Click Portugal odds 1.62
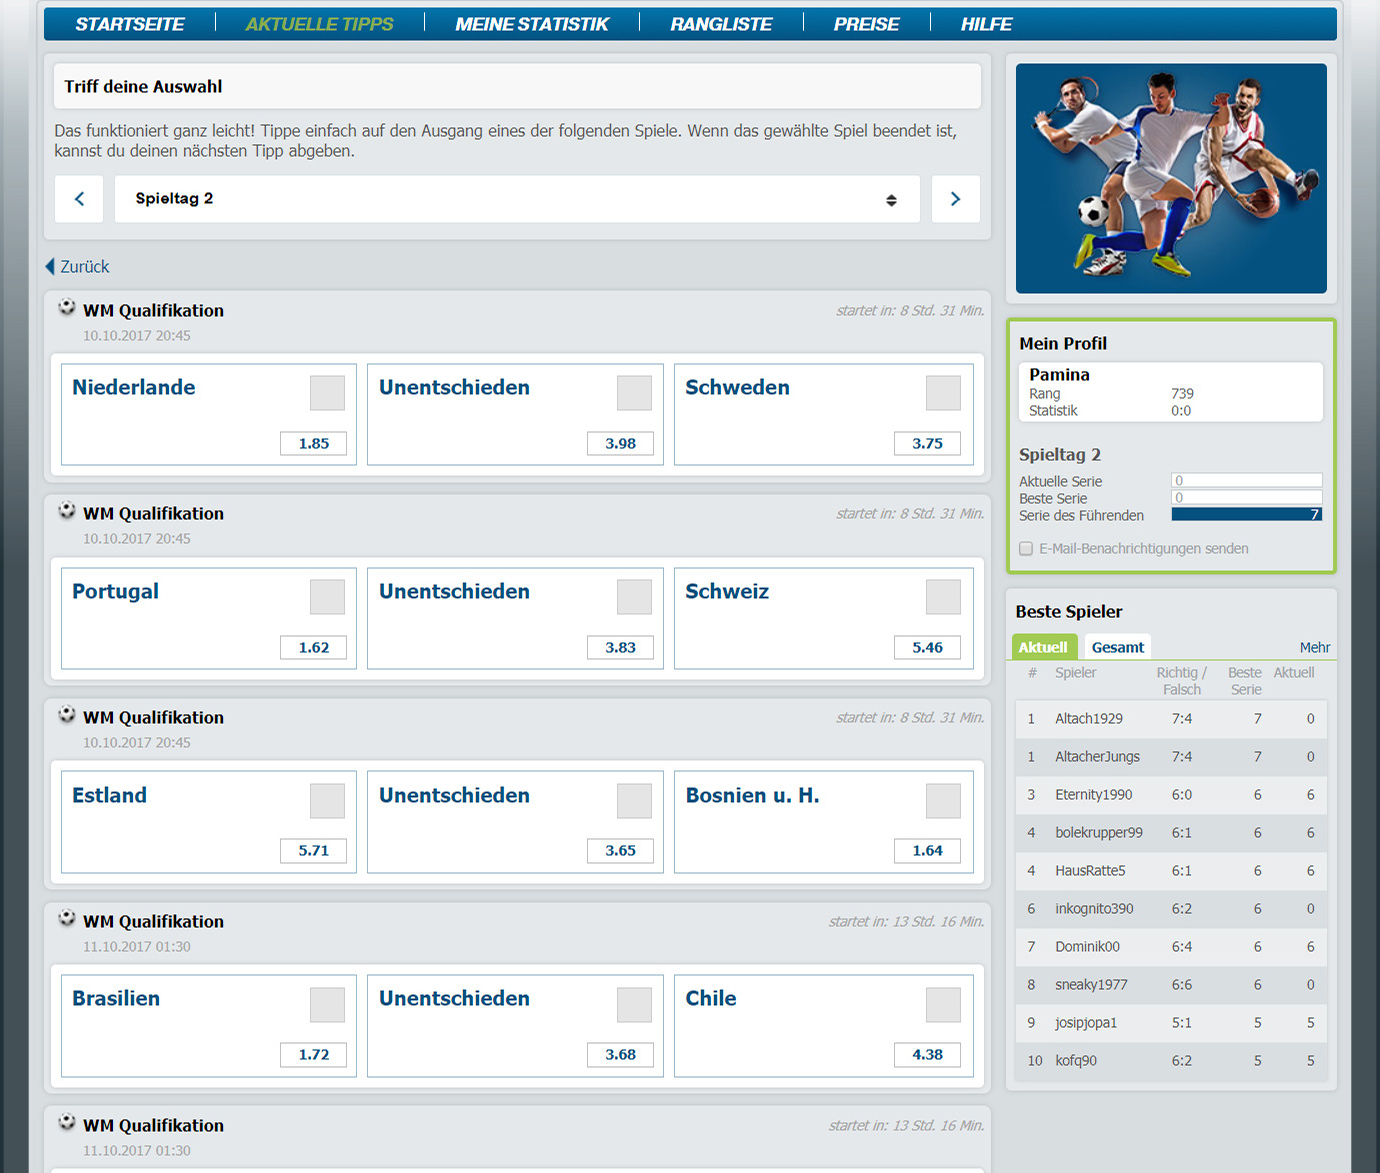The width and height of the screenshot is (1380, 1173). [x=314, y=648]
